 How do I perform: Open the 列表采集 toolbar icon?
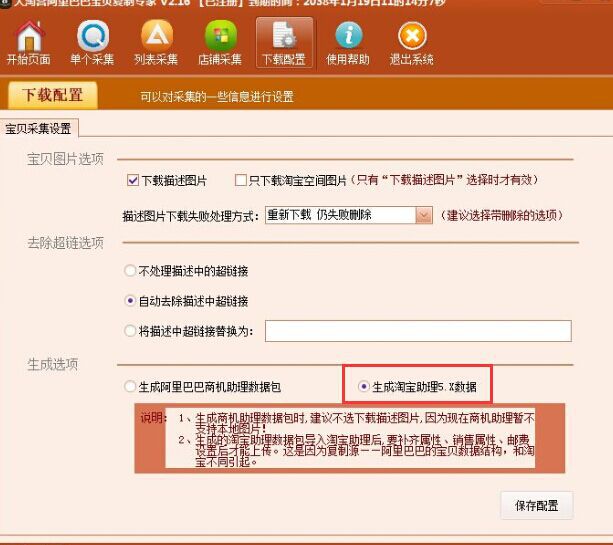click(x=156, y=43)
